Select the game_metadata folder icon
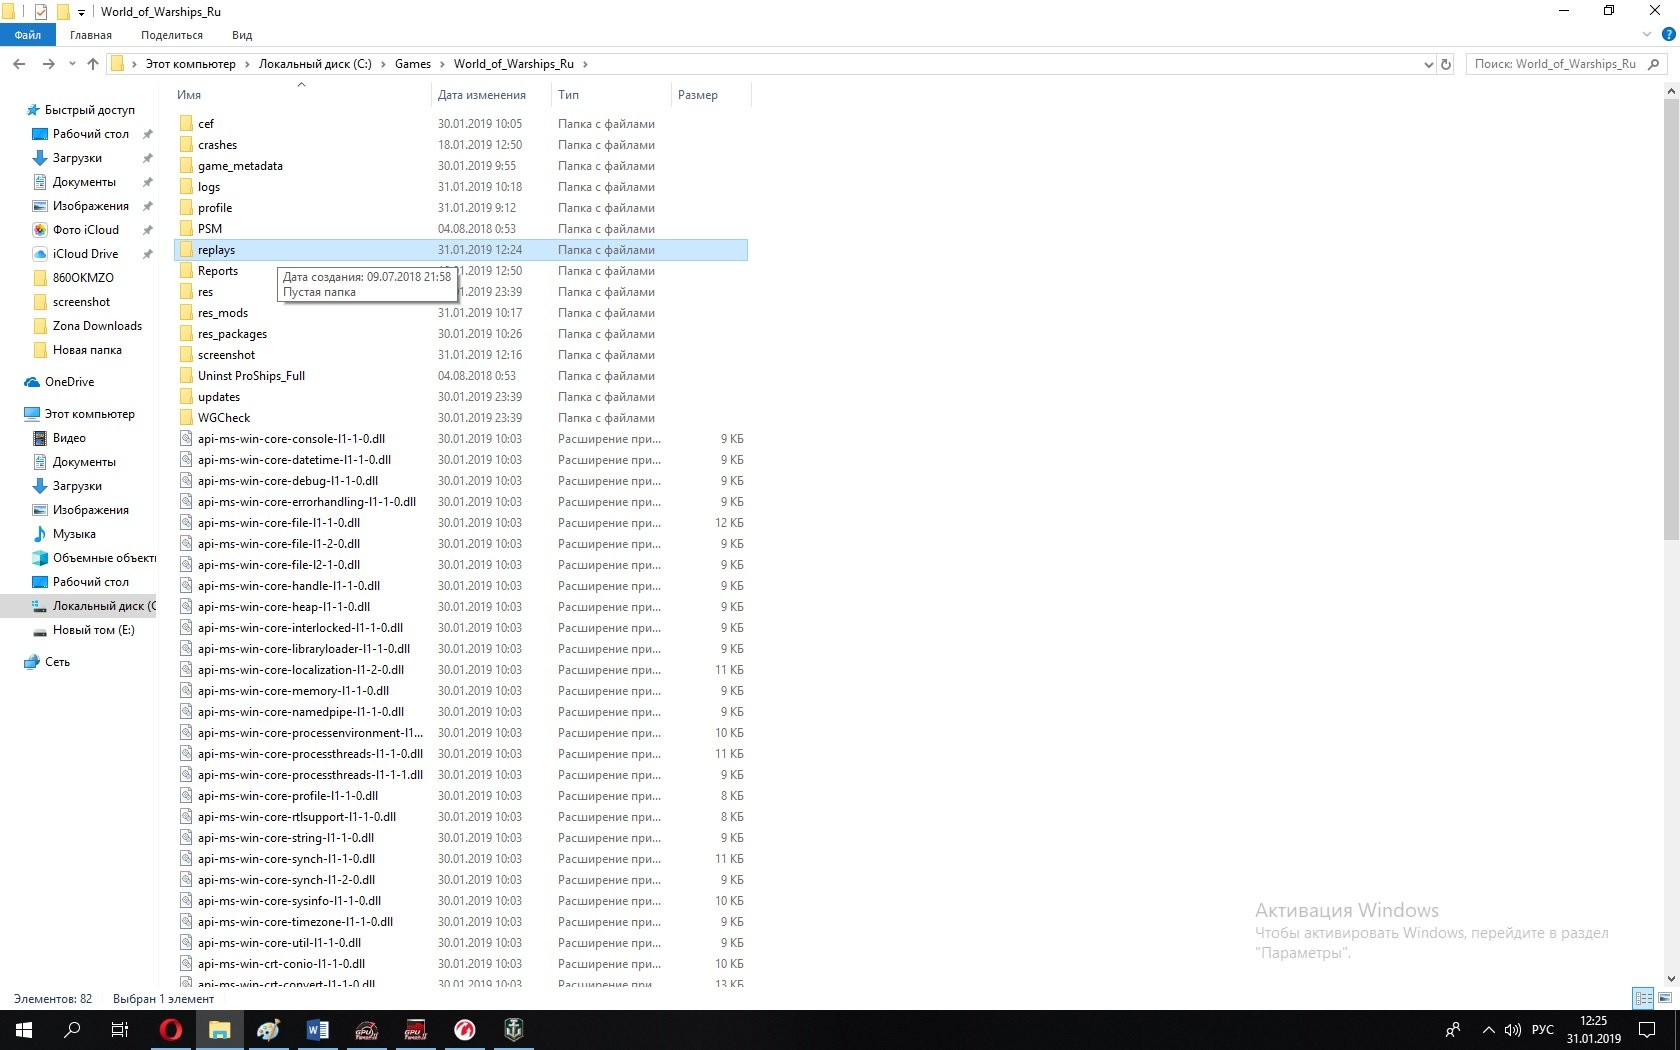The image size is (1680, 1050). point(186,166)
